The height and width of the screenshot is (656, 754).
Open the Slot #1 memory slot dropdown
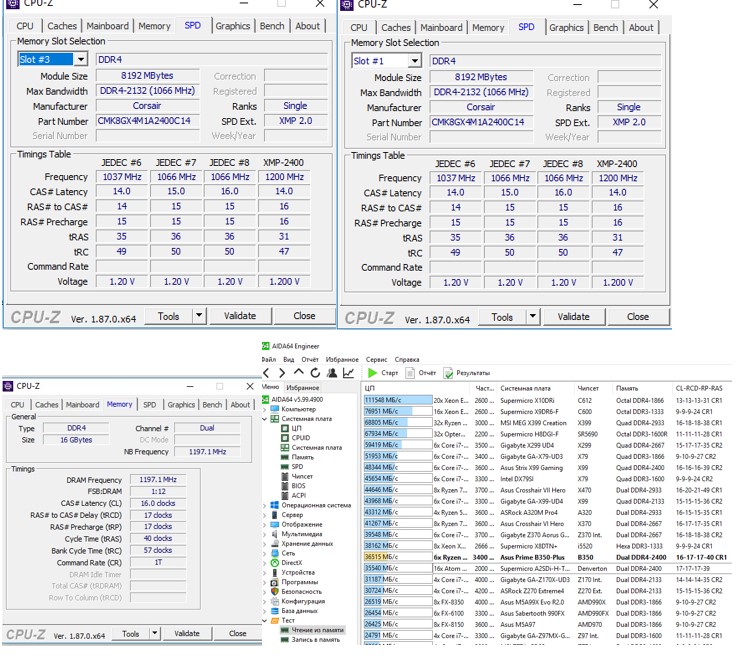(414, 61)
